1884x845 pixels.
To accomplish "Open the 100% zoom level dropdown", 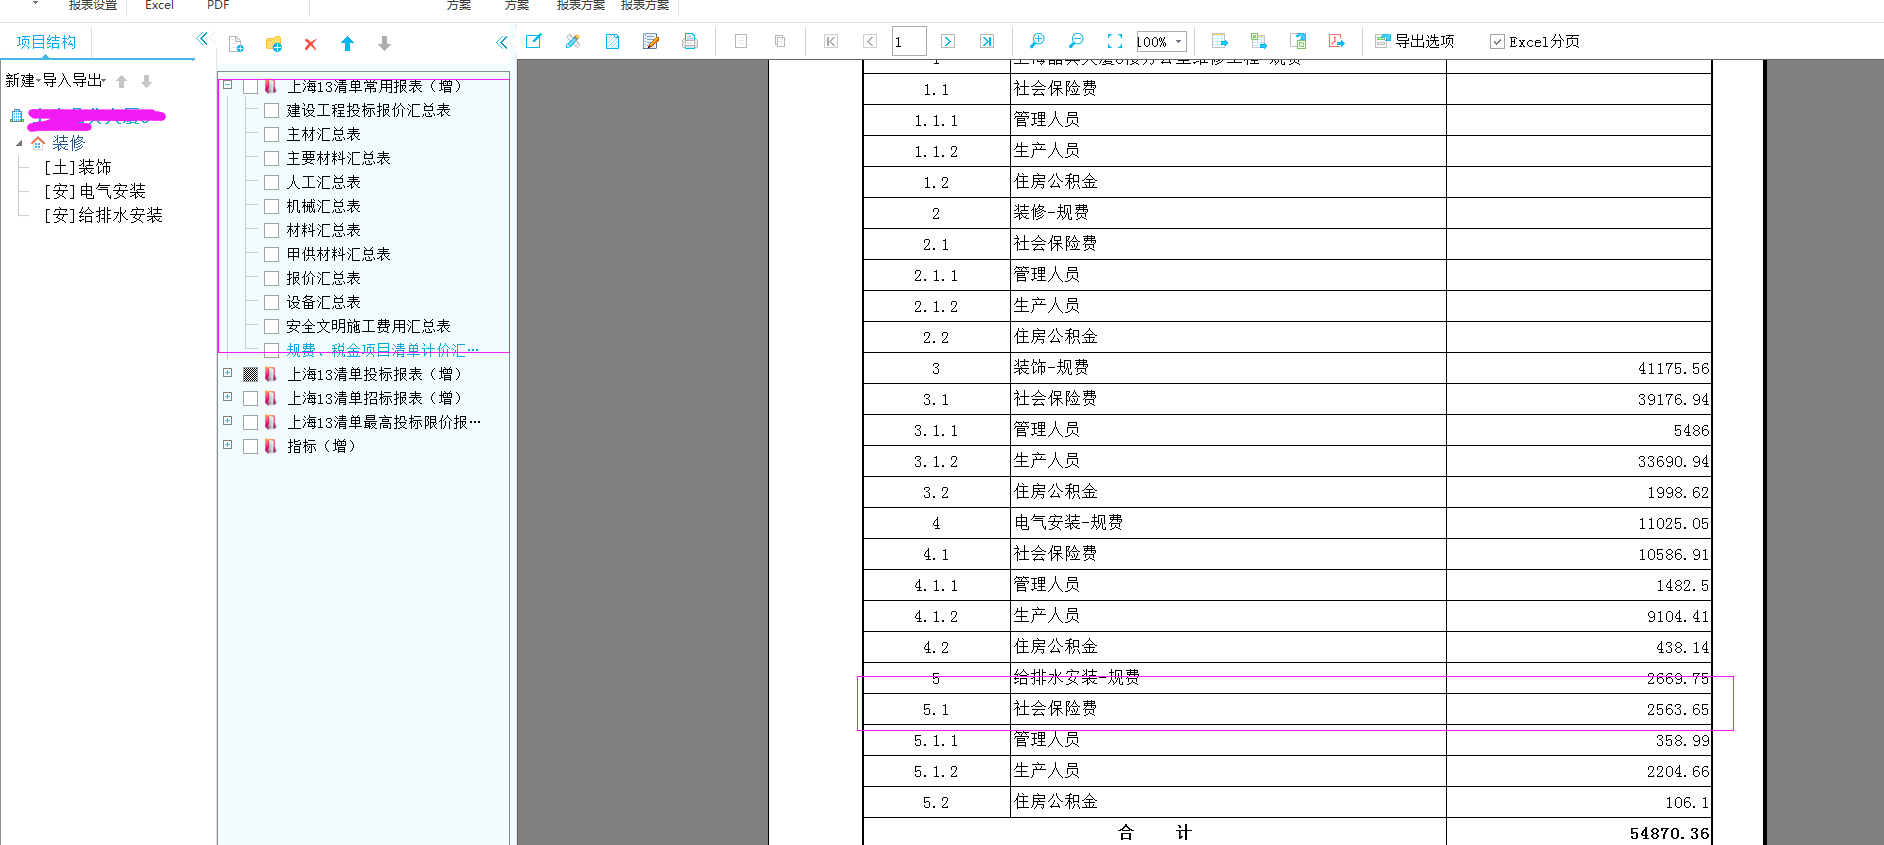I will click(1179, 42).
